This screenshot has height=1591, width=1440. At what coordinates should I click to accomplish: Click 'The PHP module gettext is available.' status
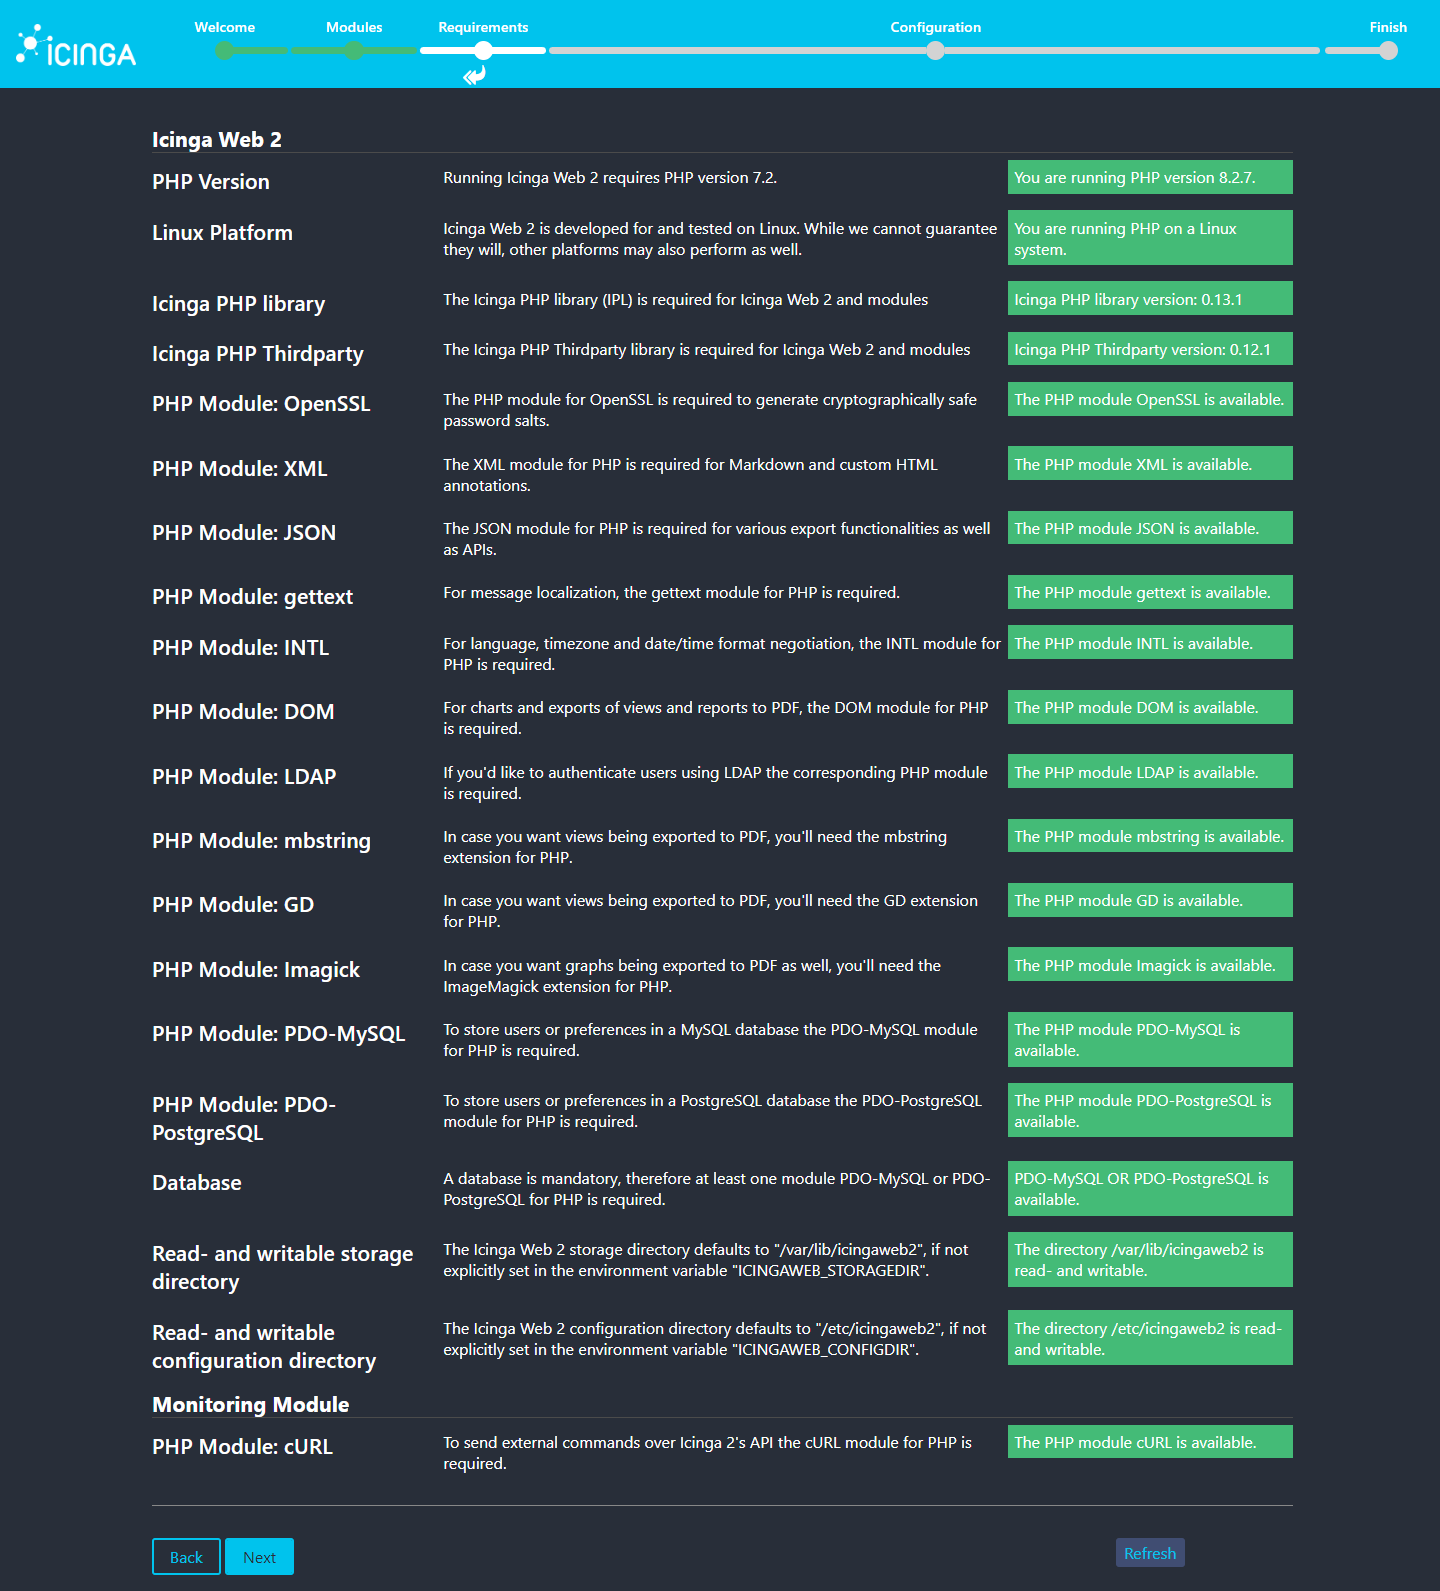pos(1150,592)
